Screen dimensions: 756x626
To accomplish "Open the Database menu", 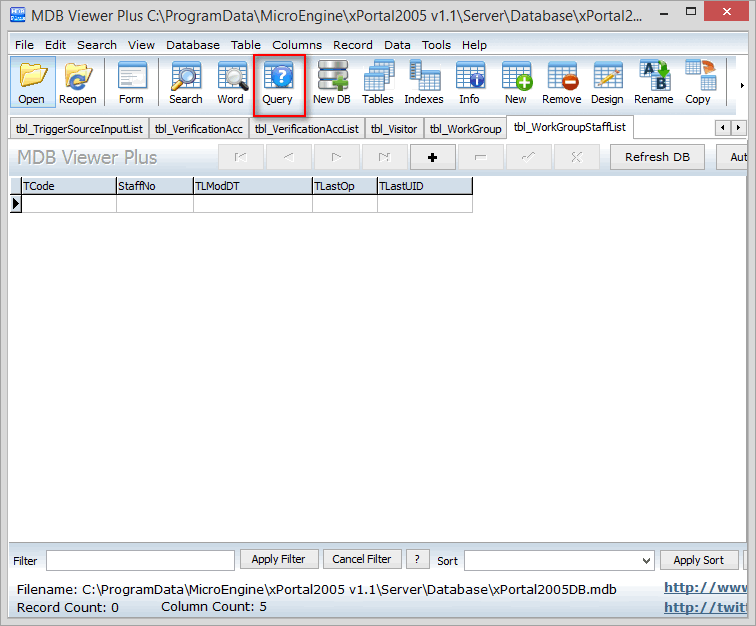I will click(193, 45).
